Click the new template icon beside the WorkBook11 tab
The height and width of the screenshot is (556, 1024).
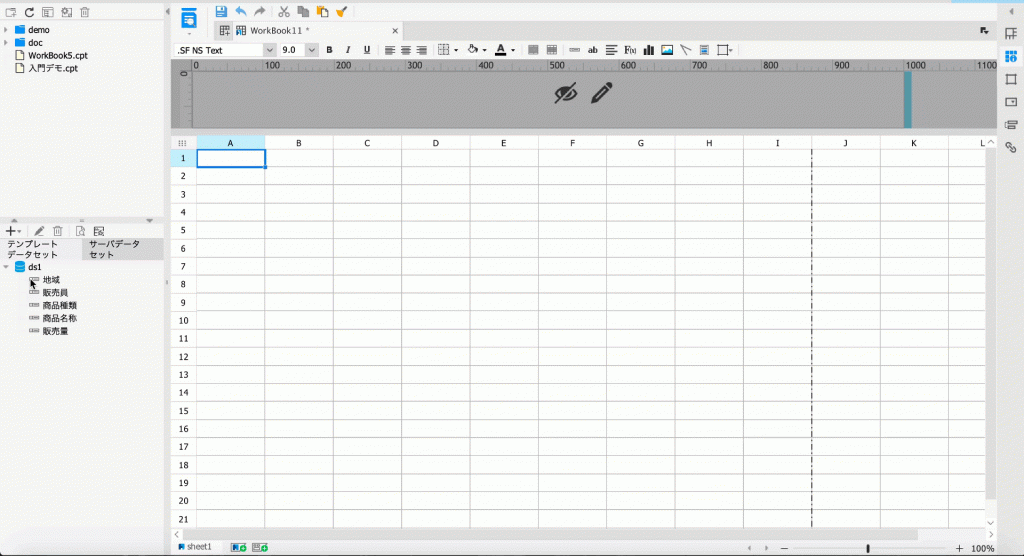pyautogui.click(x=225, y=31)
